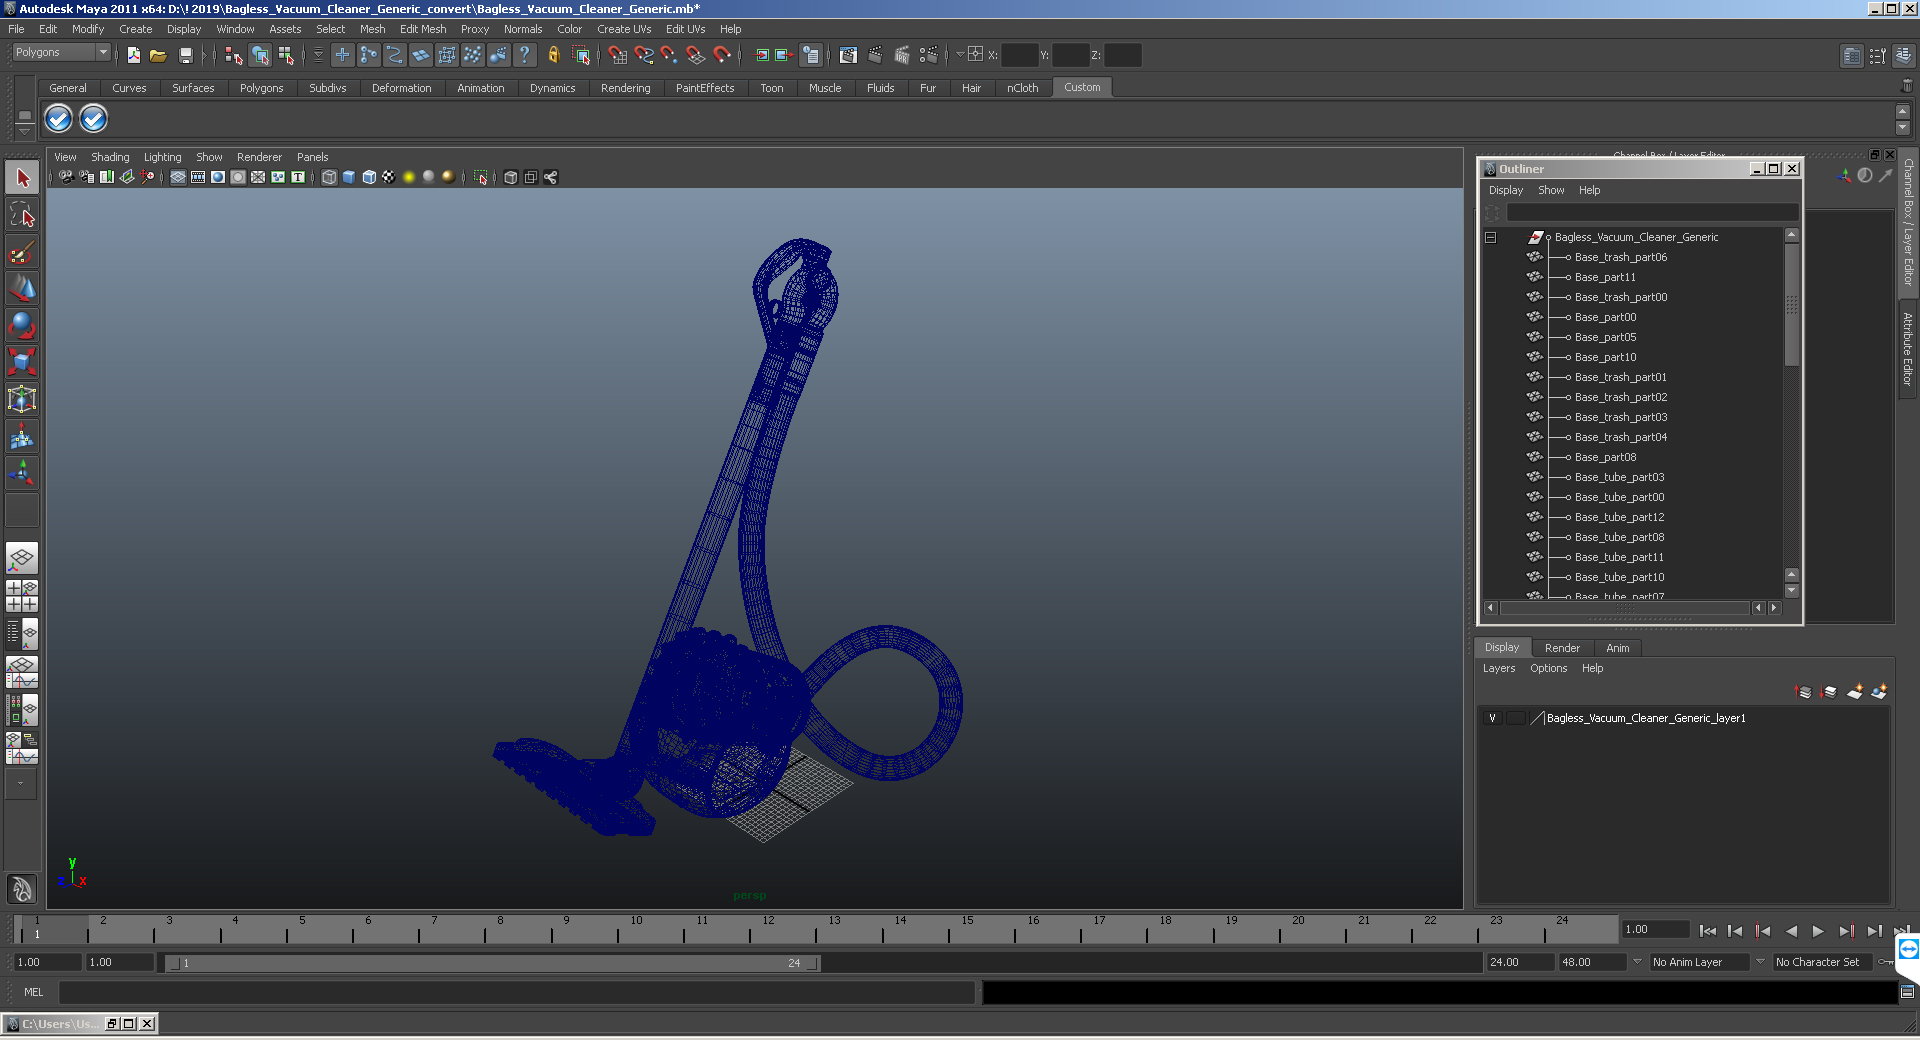Open Outliner Show menu
The height and width of the screenshot is (1040, 1920).
pyautogui.click(x=1551, y=190)
